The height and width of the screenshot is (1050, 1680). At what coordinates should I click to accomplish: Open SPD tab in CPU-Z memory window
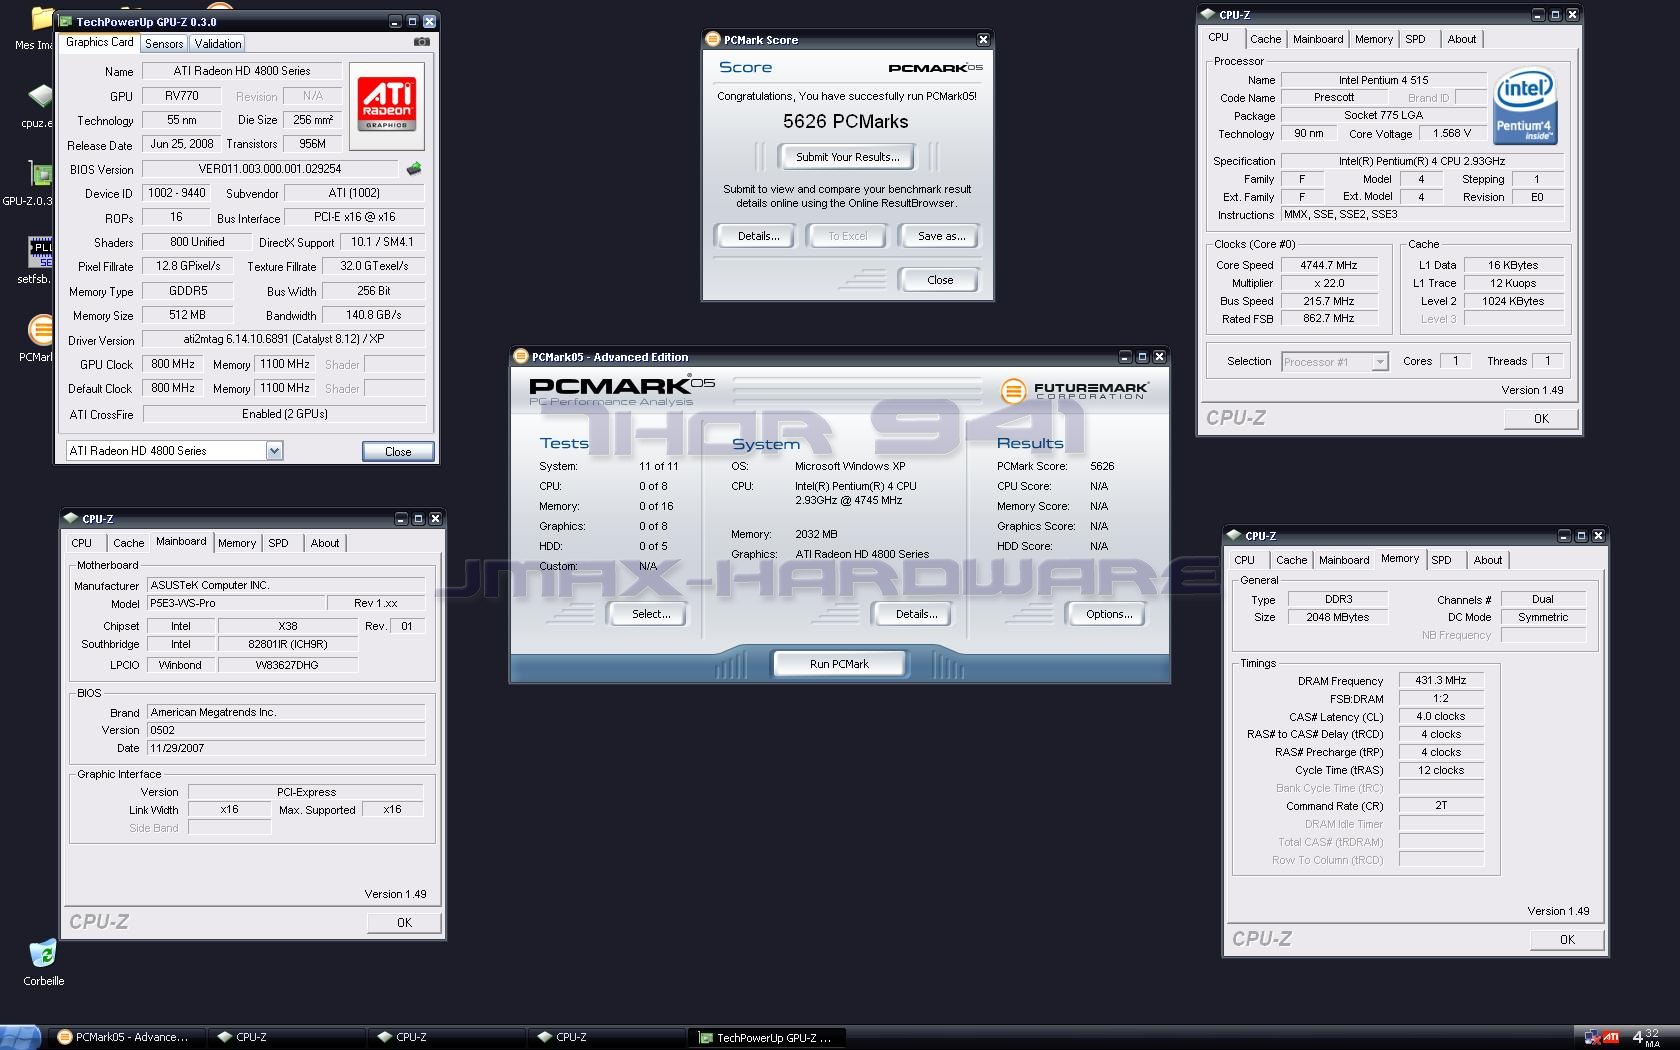[1441, 560]
